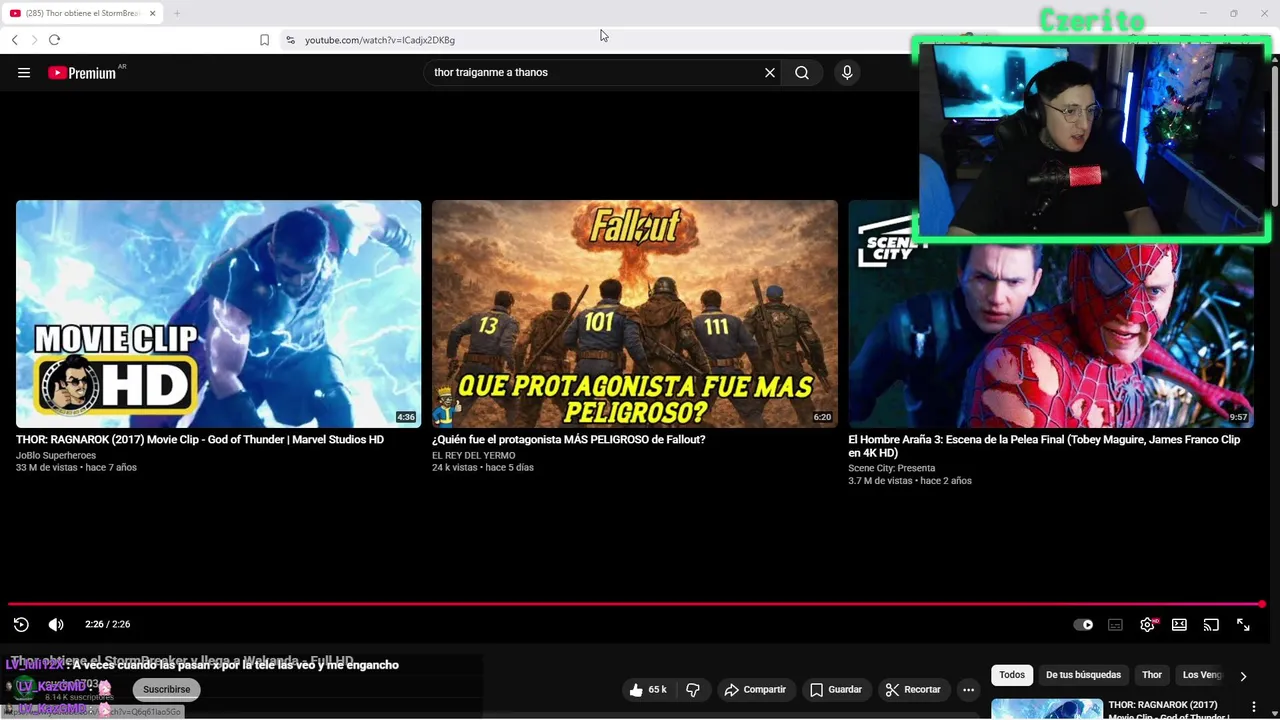Click the red video progress bar
Screen dimensions: 1280x720
point(636,604)
